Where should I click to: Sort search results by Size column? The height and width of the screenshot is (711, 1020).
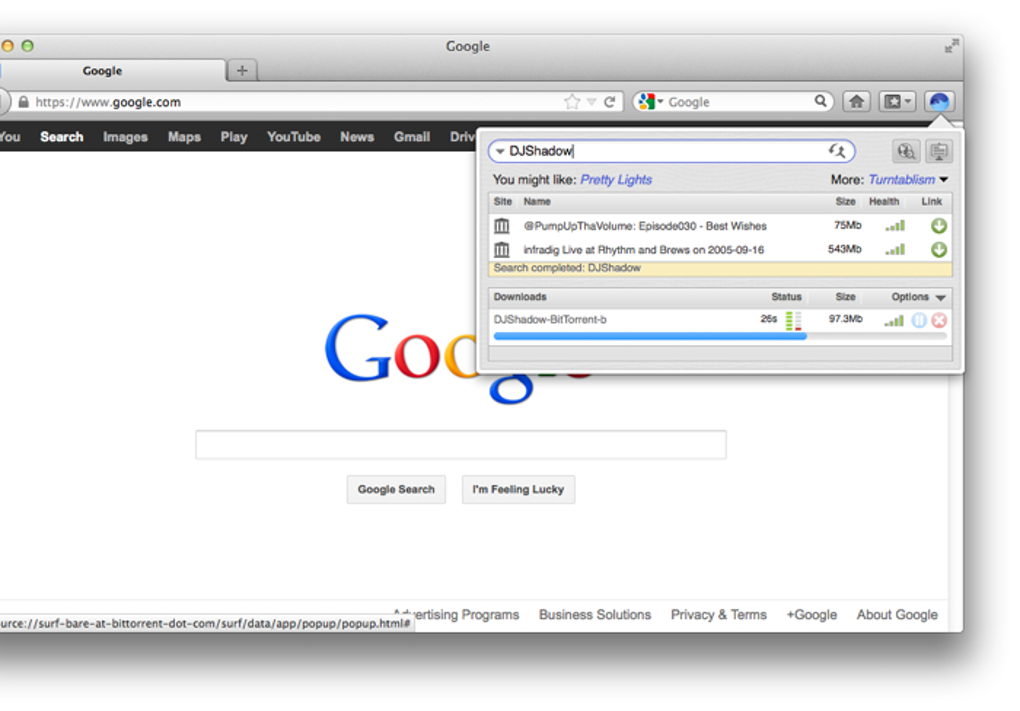pyautogui.click(x=845, y=202)
